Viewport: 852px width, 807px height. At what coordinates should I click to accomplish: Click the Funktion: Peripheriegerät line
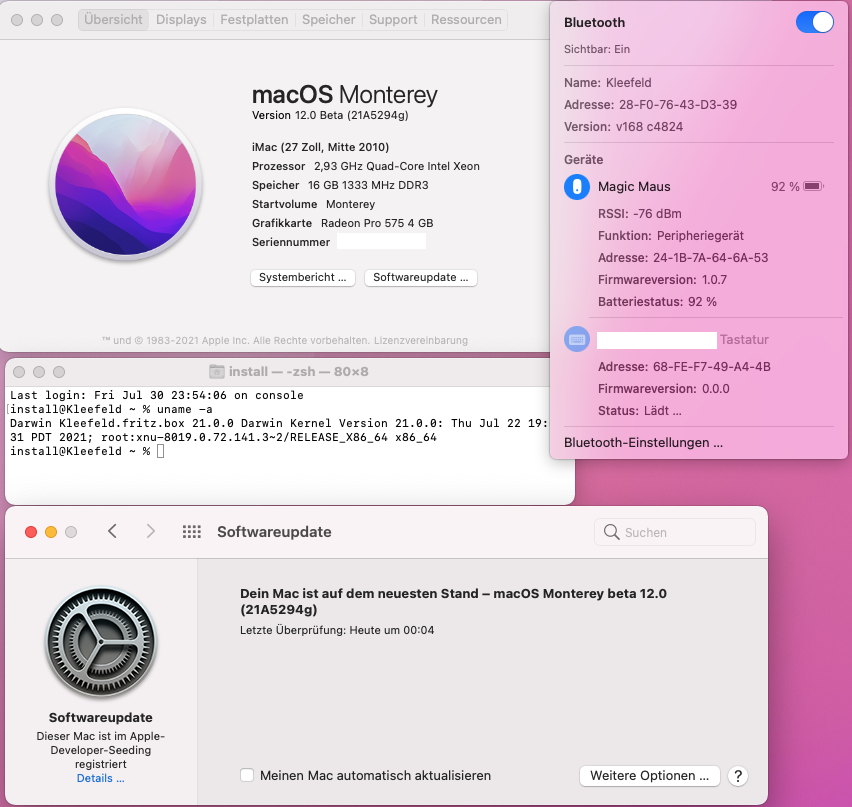pos(671,235)
